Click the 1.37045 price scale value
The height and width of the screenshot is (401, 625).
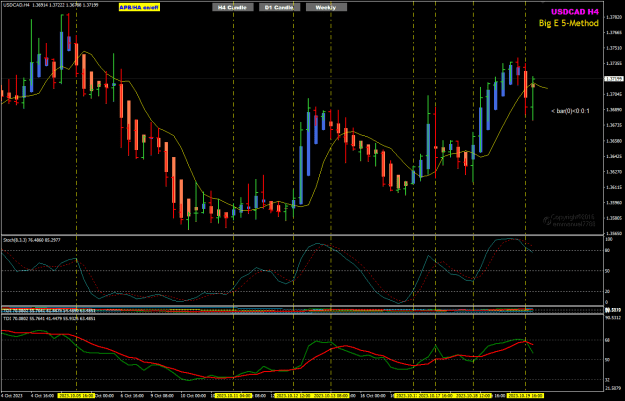coord(614,94)
